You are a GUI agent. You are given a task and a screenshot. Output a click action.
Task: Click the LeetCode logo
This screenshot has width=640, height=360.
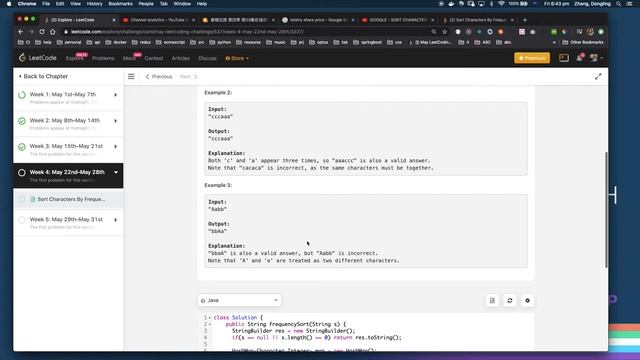[x=38, y=58]
